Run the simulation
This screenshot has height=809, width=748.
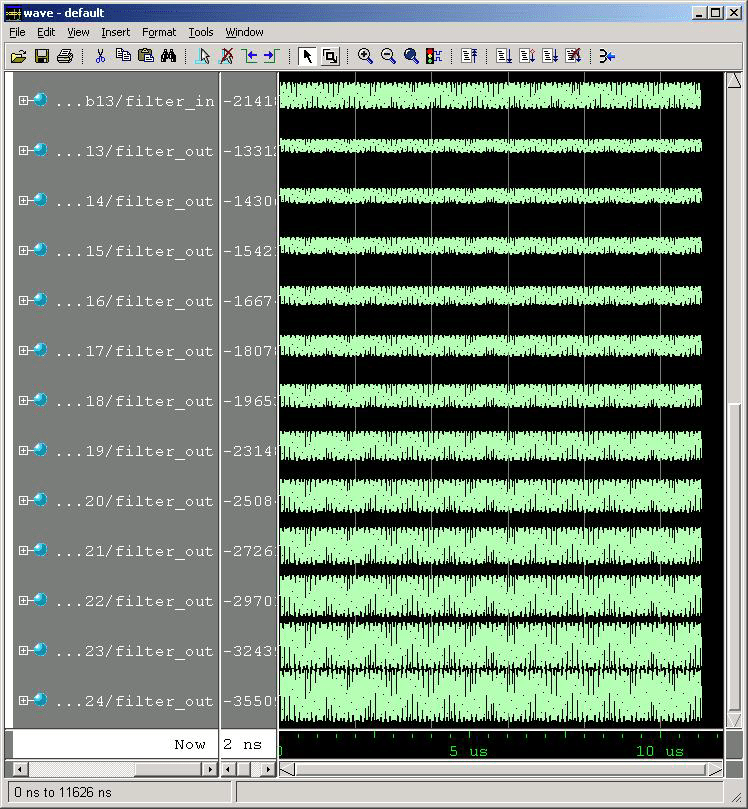pos(503,56)
